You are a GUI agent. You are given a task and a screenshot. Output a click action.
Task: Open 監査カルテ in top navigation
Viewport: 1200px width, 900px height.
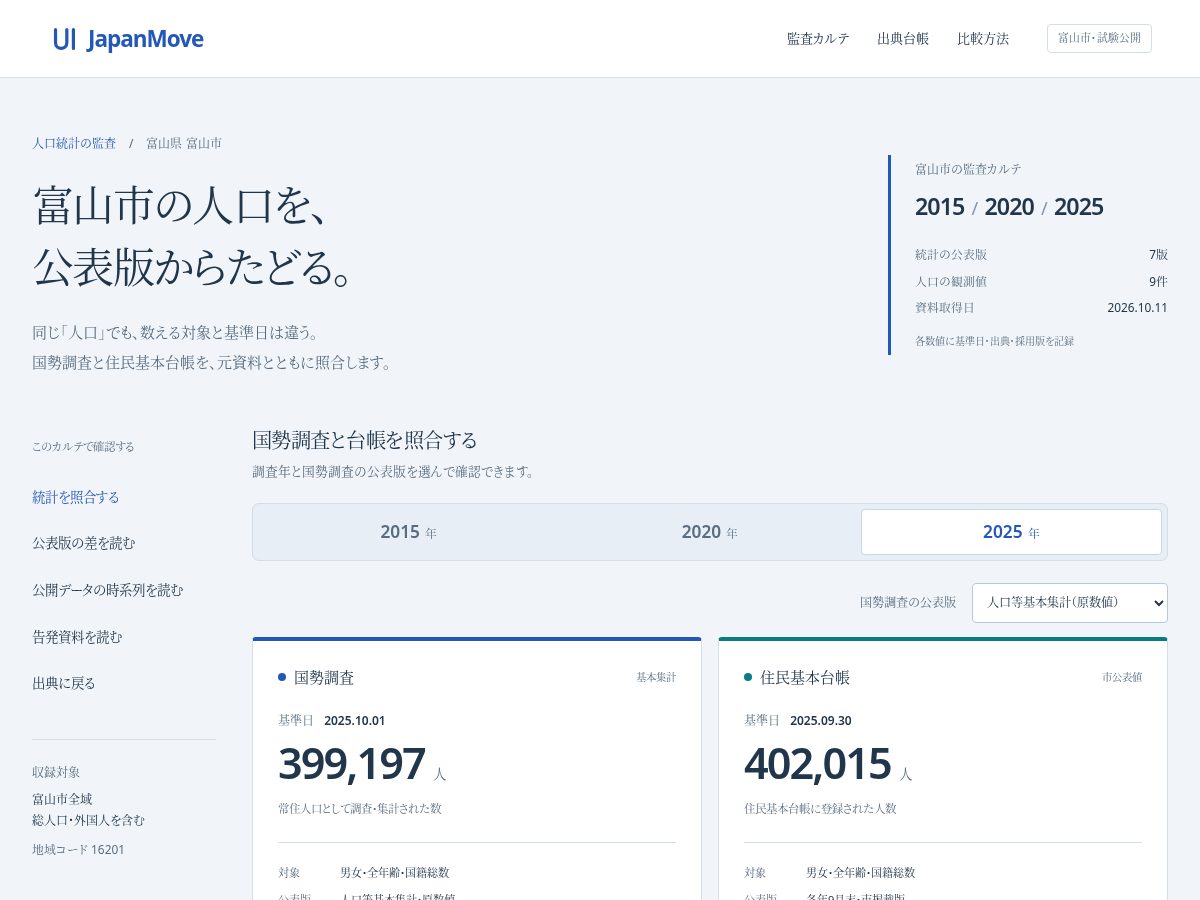pyautogui.click(x=818, y=39)
